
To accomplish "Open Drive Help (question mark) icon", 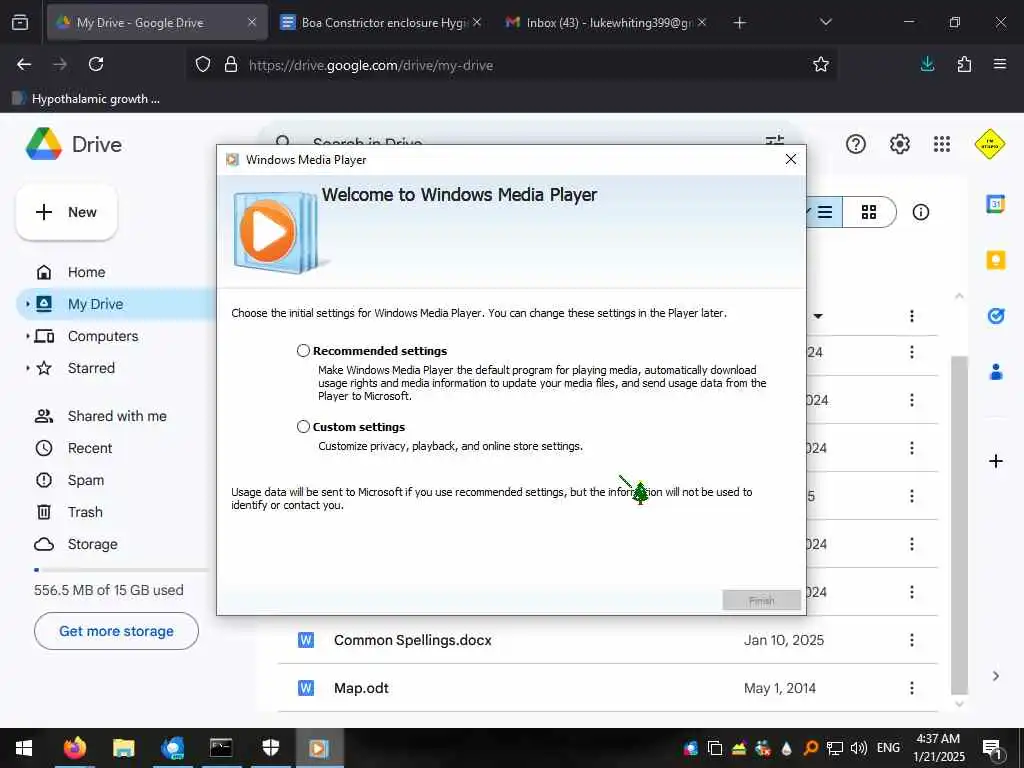I will coord(856,144).
